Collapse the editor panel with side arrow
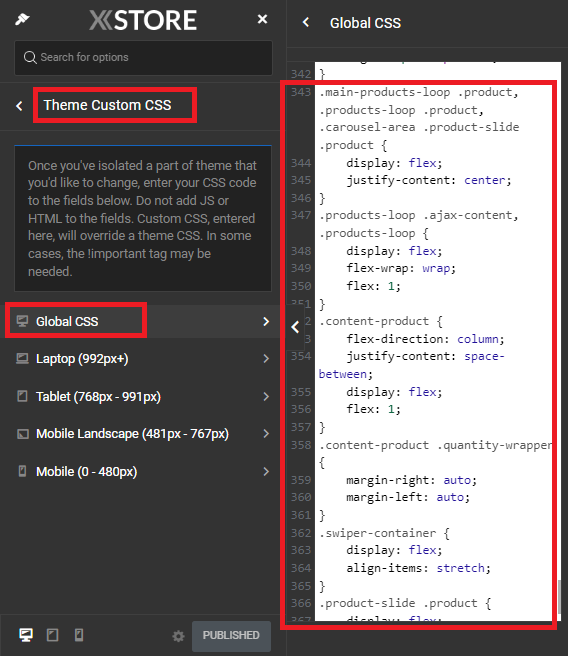Image resolution: width=568 pixels, height=656 pixels. point(296,327)
